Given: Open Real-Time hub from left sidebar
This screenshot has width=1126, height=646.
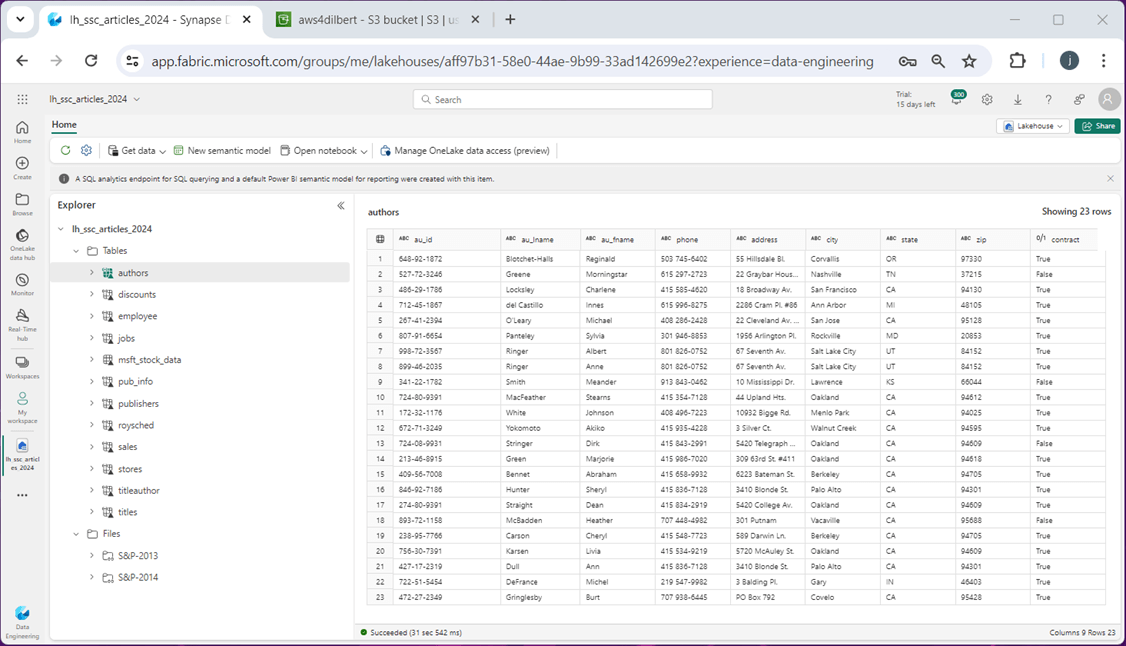Looking at the screenshot, I should click(x=22, y=322).
